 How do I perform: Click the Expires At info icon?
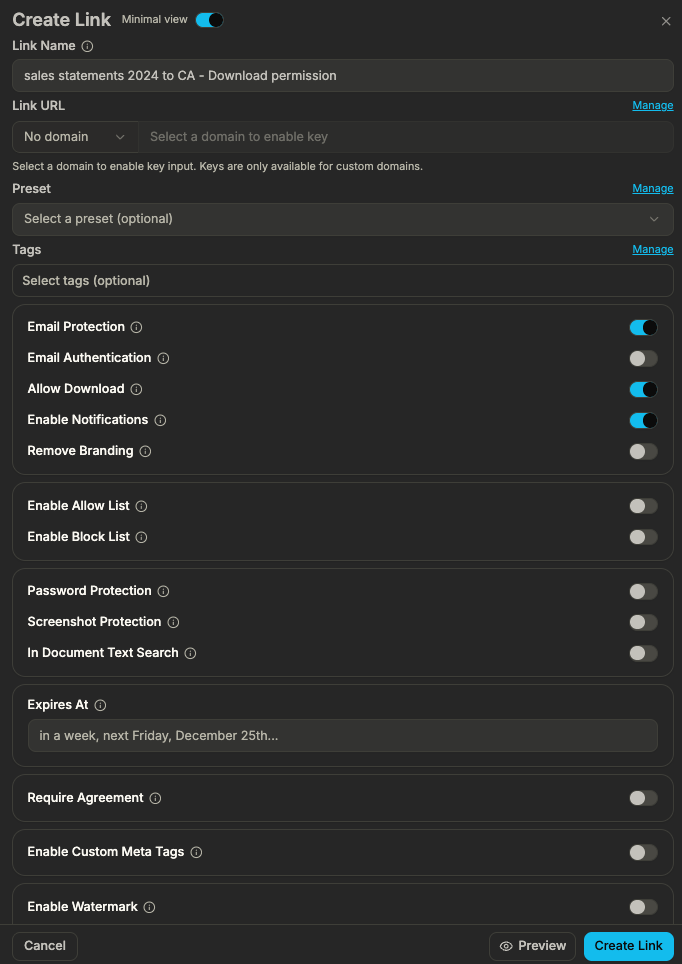(100, 705)
